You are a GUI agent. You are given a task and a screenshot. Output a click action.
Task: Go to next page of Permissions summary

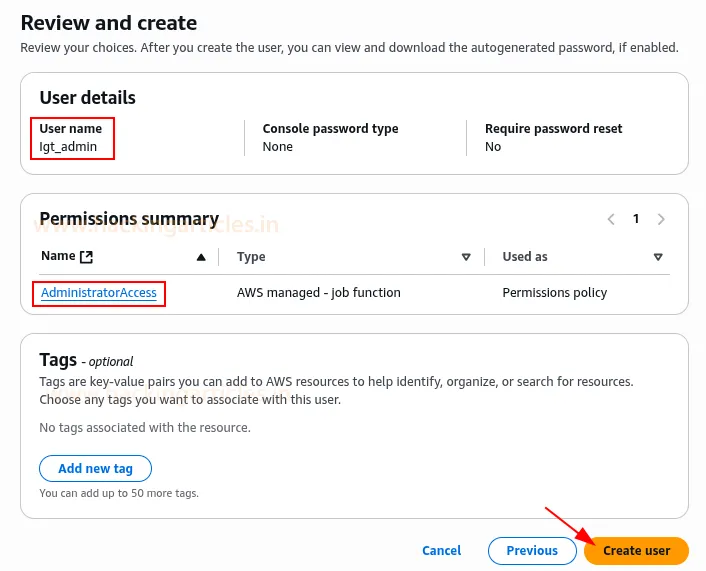[x=661, y=219]
